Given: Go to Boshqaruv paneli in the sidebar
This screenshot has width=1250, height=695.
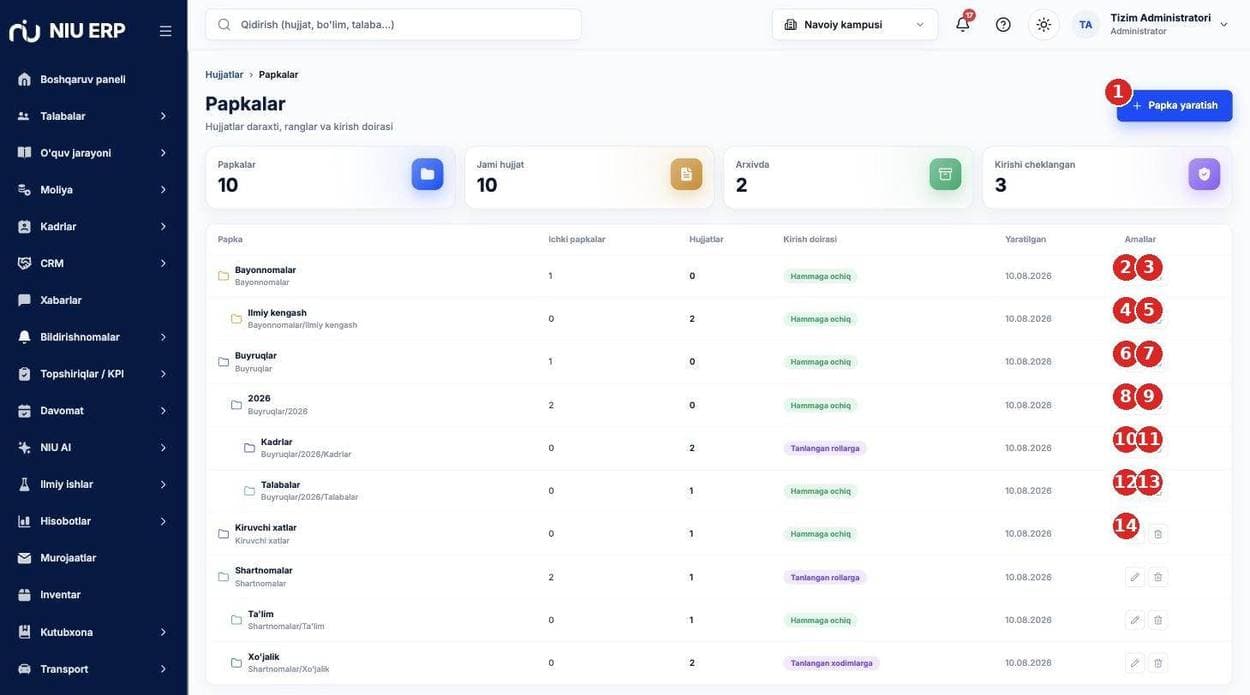Looking at the screenshot, I should [x=93, y=79].
